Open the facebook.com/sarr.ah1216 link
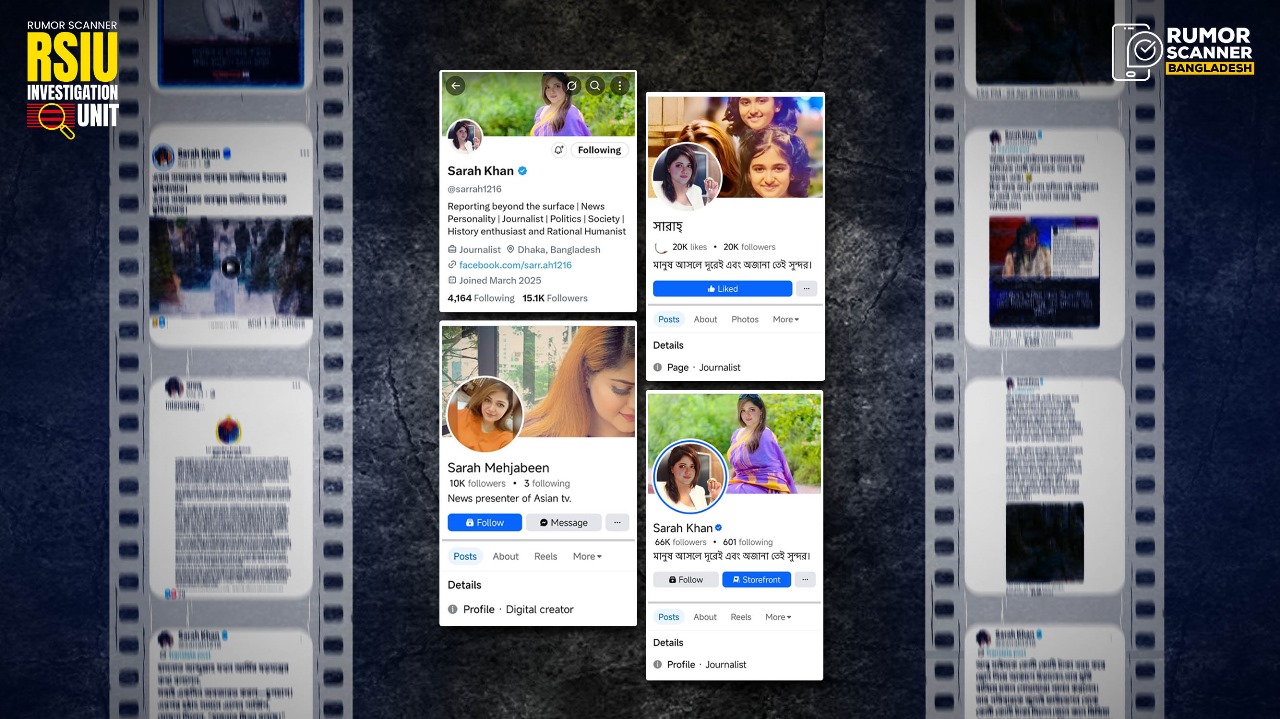 tap(515, 265)
